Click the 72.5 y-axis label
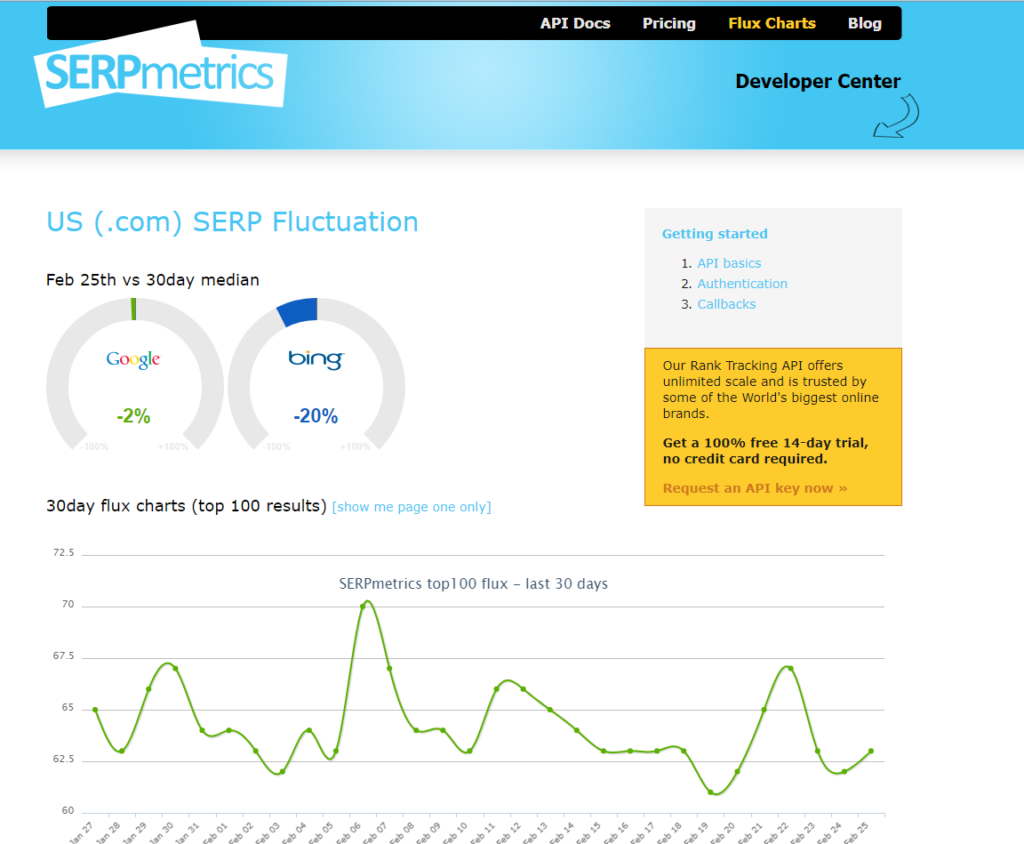This screenshot has height=844, width=1024. [x=63, y=553]
